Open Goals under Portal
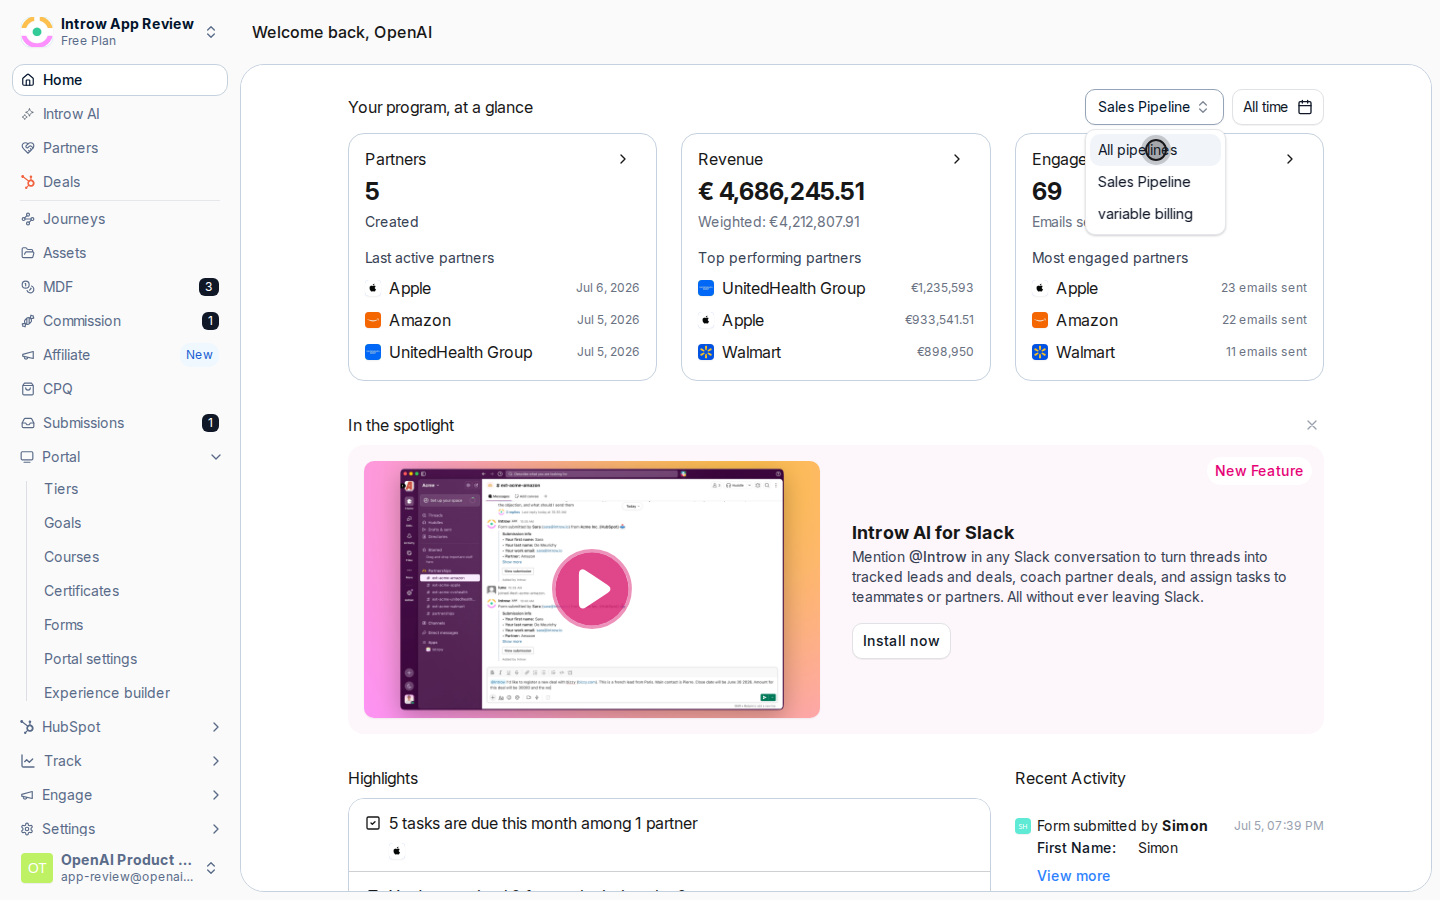The height and width of the screenshot is (900, 1440). [x=63, y=523]
